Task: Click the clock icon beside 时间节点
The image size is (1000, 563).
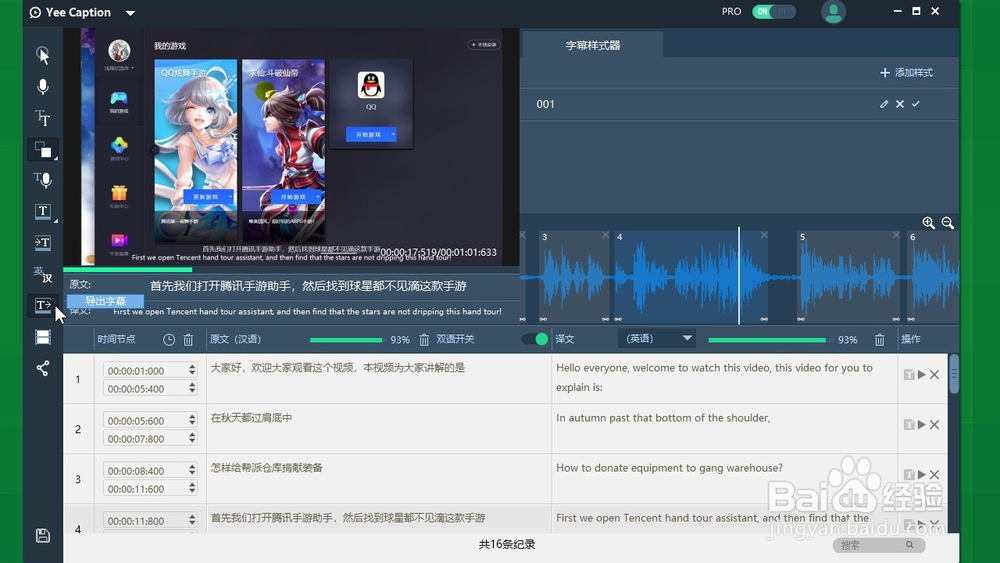Action: pyautogui.click(x=169, y=340)
